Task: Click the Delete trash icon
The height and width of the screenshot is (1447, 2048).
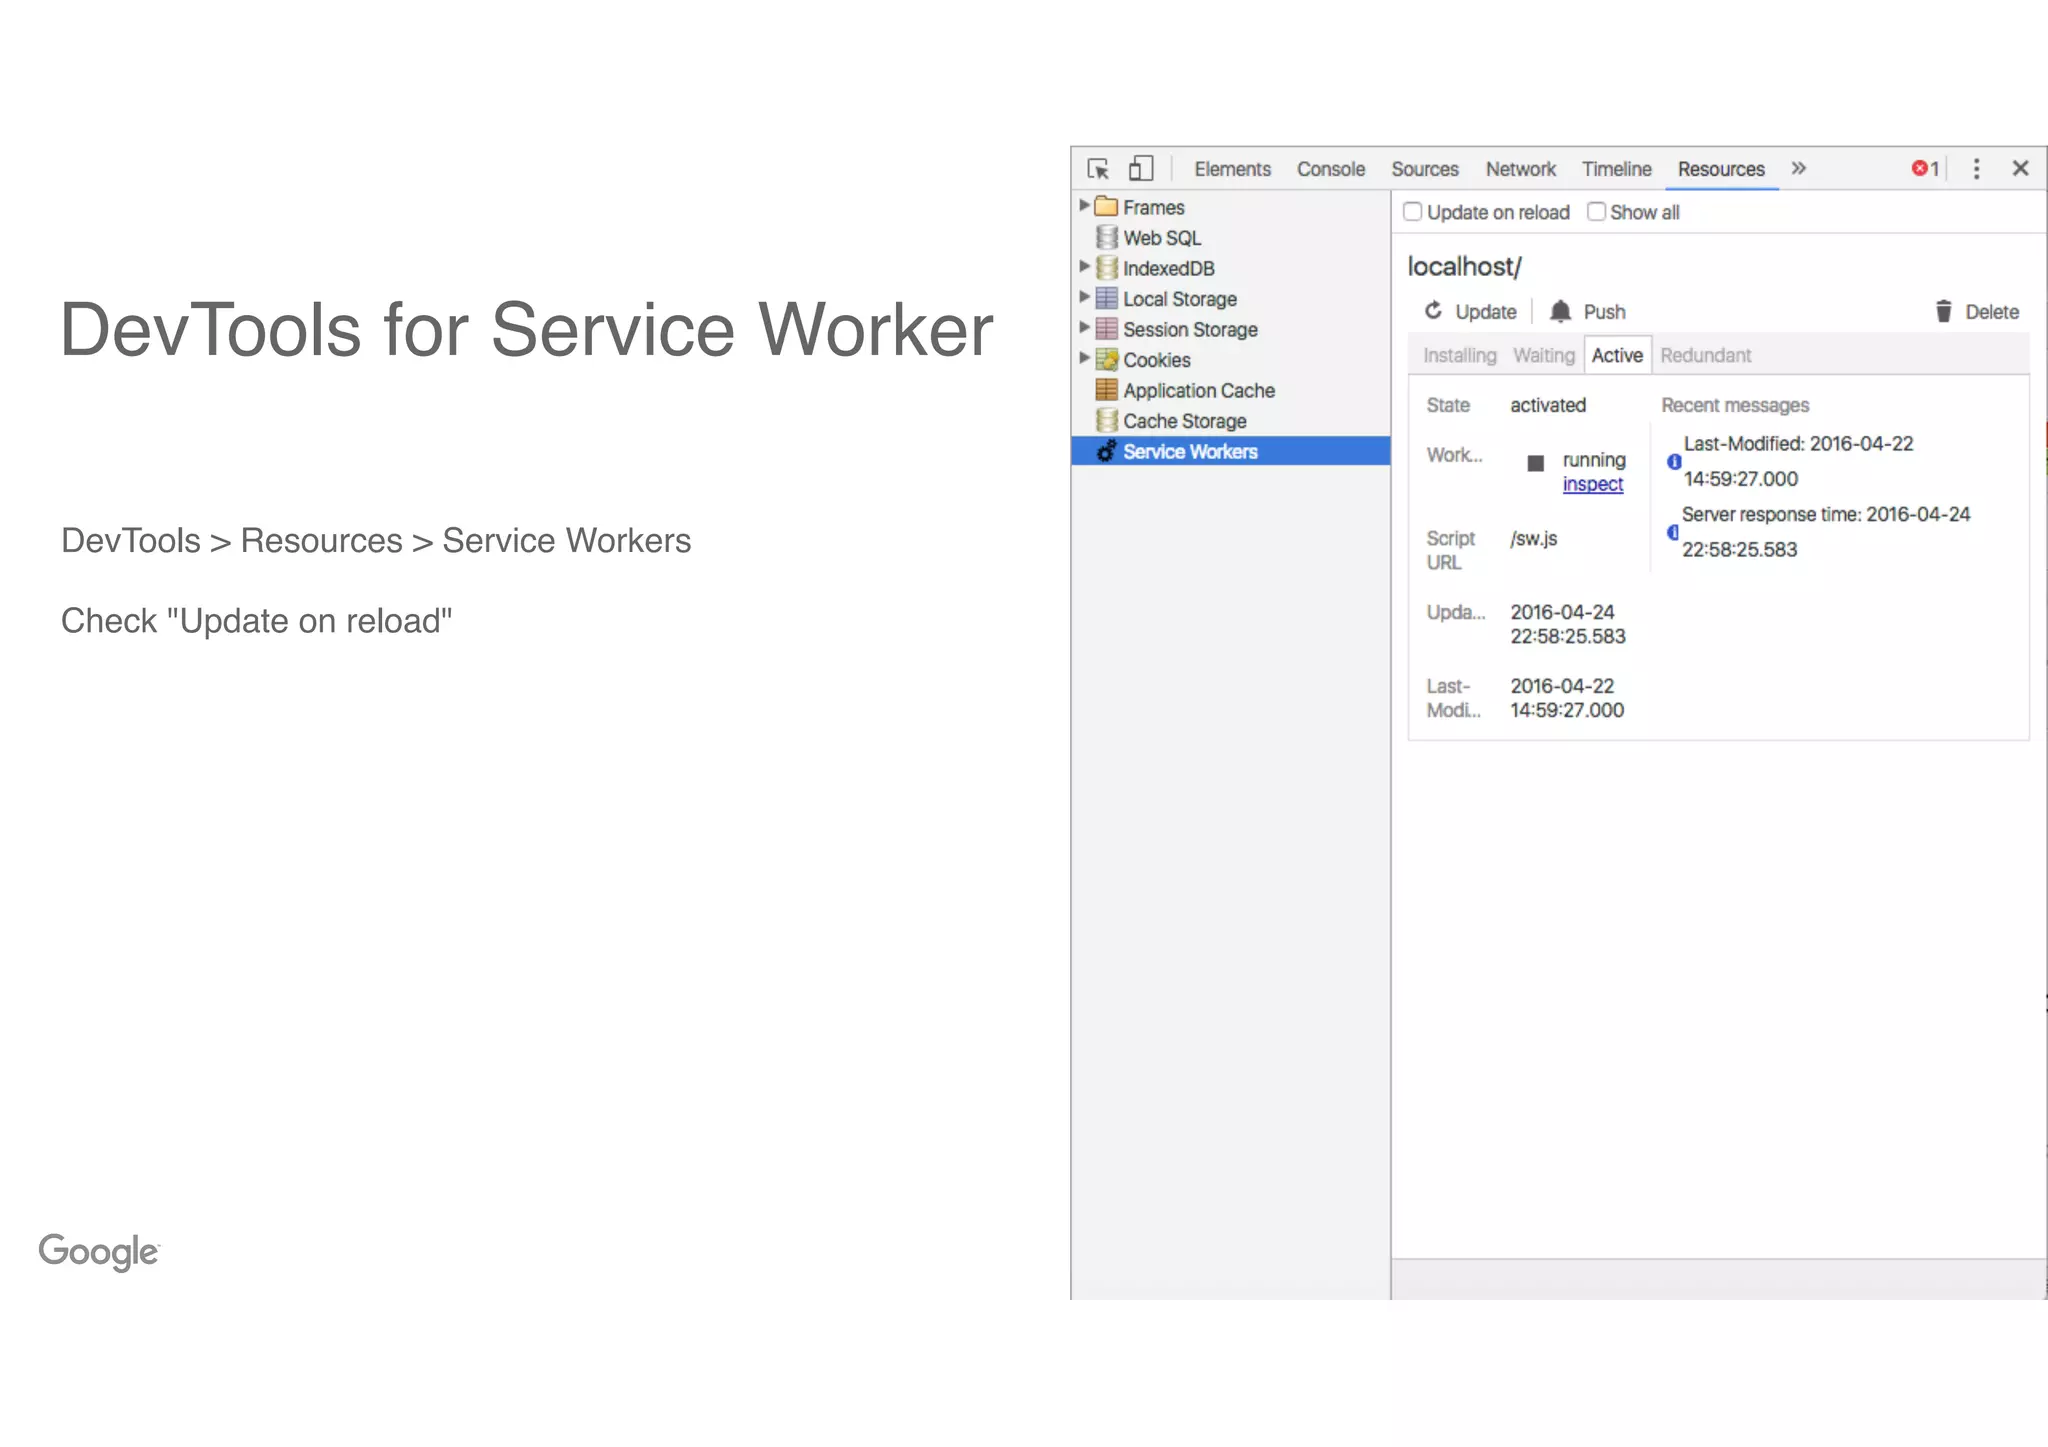Action: point(1943,311)
